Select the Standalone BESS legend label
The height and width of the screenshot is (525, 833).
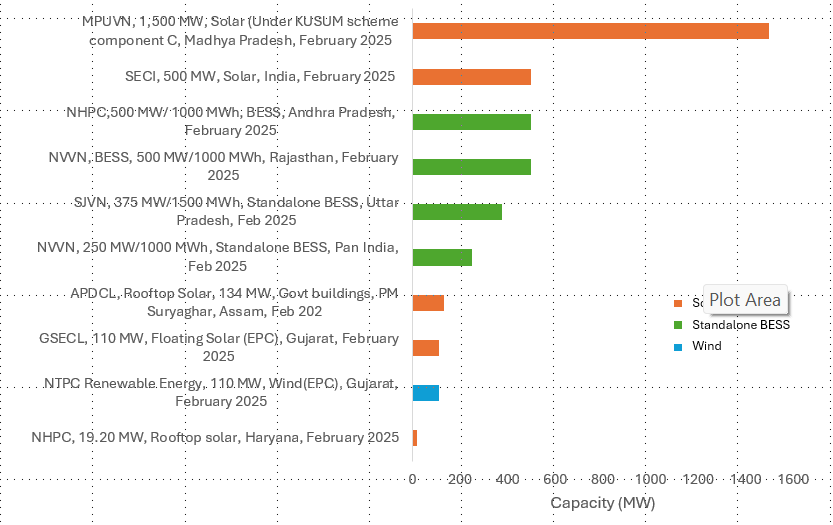point(741,325)
